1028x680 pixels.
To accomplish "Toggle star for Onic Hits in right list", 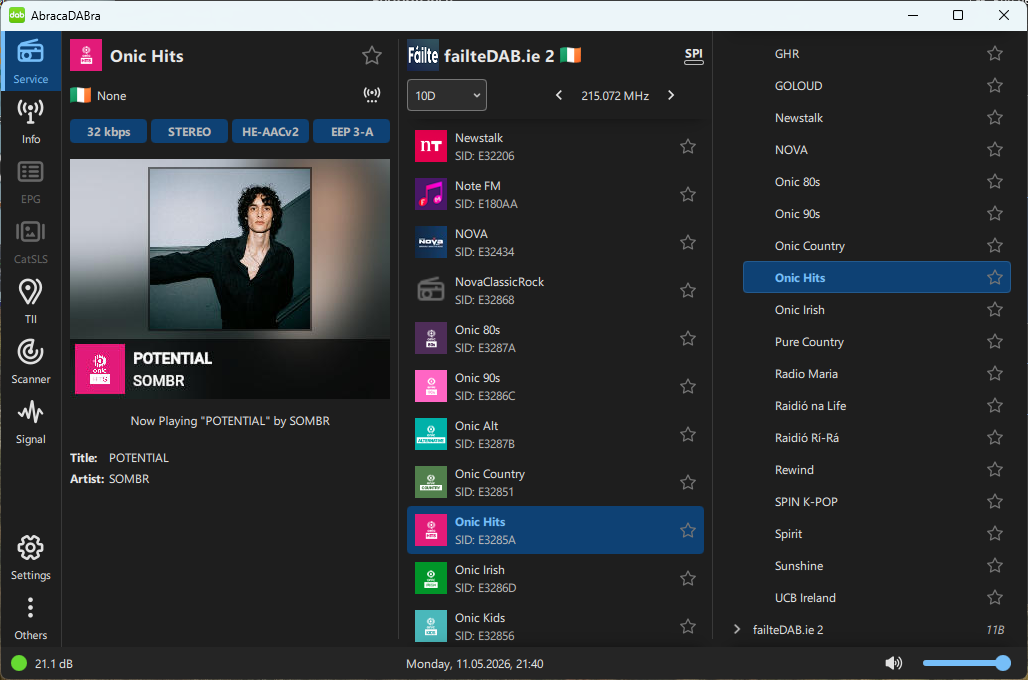I will pos(995,277).
